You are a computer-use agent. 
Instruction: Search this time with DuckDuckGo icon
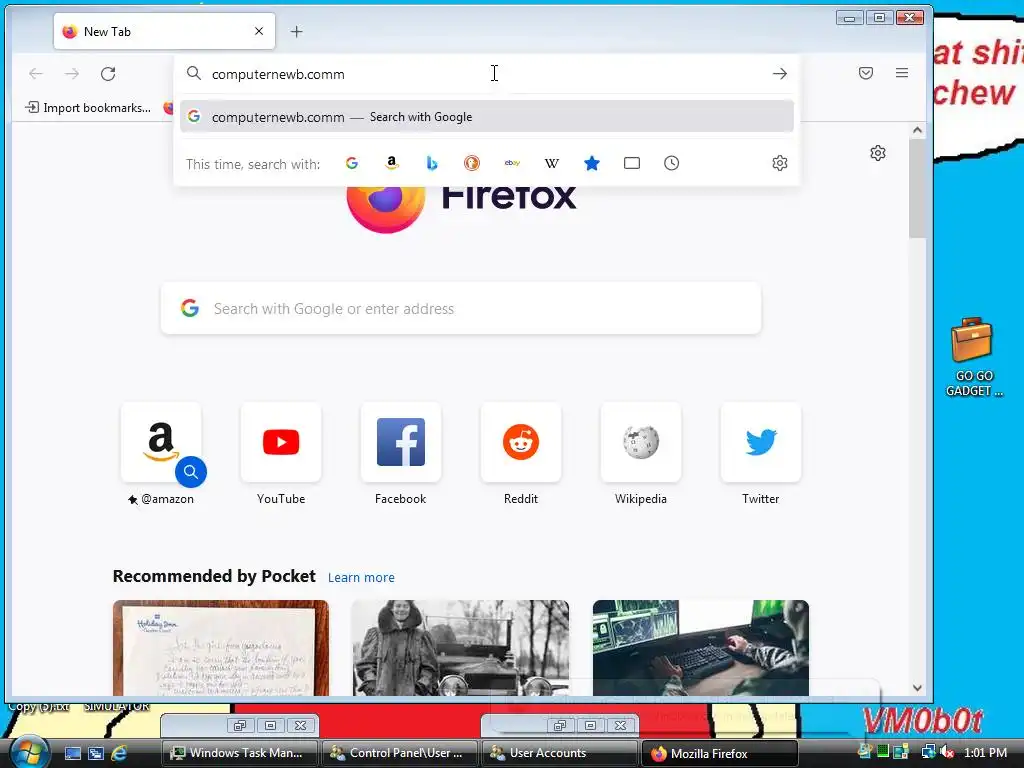pyautogui.click(x=472, y=163)
